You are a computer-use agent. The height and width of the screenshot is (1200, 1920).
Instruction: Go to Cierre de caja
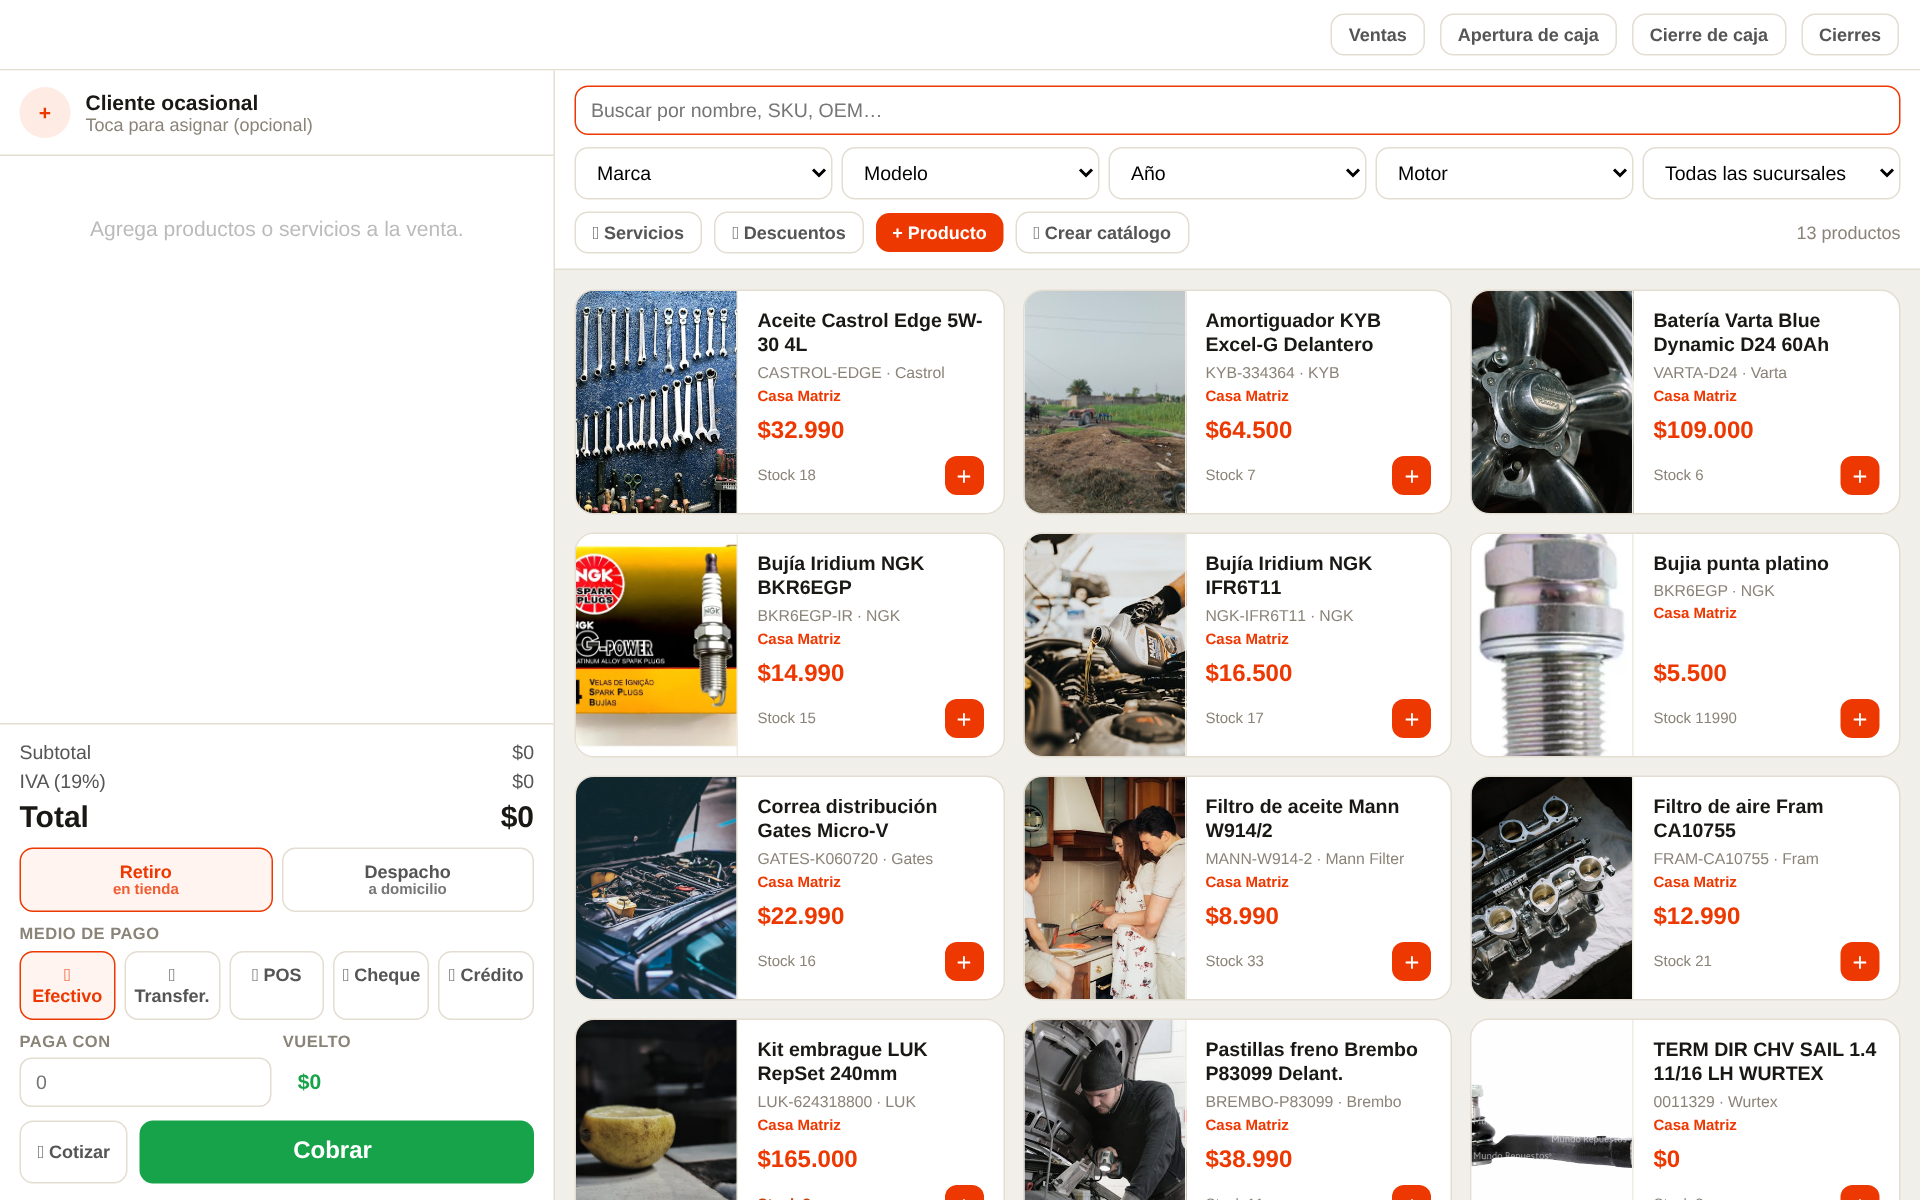pos(1708,35)
